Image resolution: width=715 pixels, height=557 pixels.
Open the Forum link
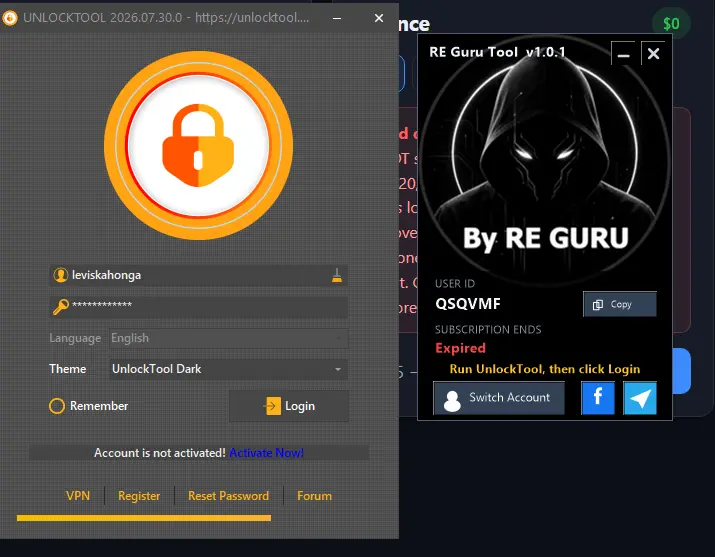point(315,495)
